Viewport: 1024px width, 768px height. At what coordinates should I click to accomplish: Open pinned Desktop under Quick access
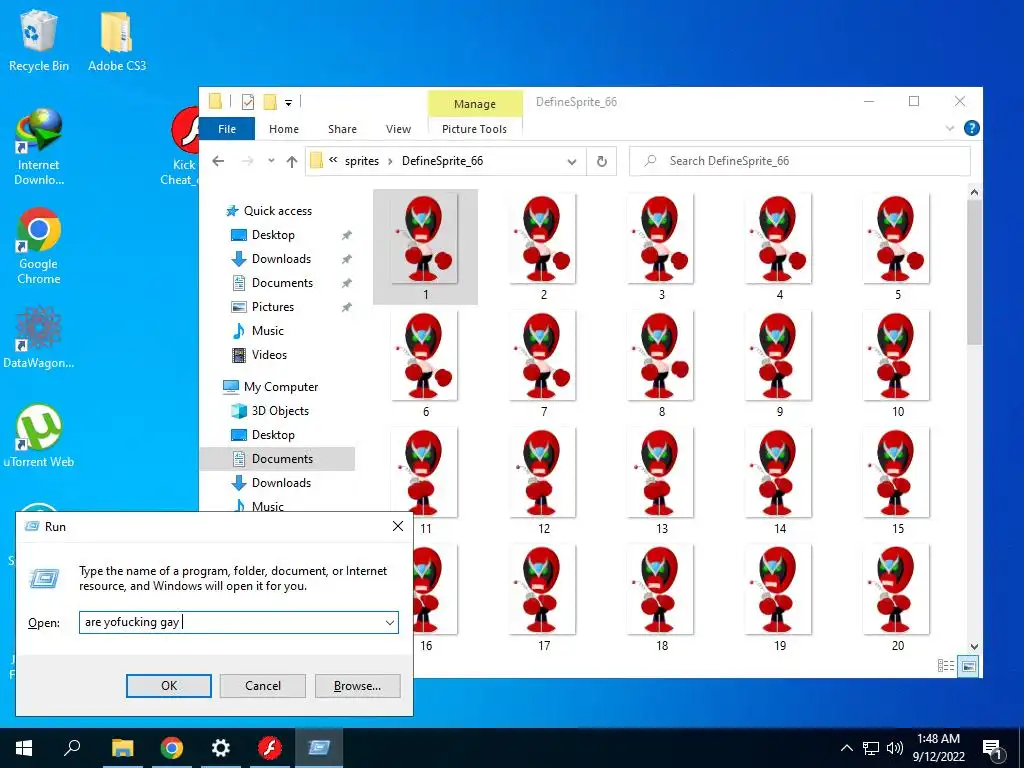(x=273, y=235)
